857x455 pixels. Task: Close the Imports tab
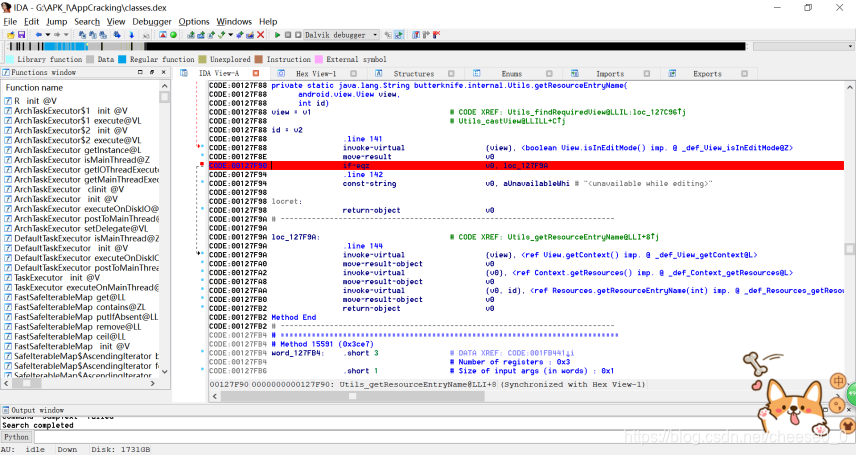click(647, 73)
